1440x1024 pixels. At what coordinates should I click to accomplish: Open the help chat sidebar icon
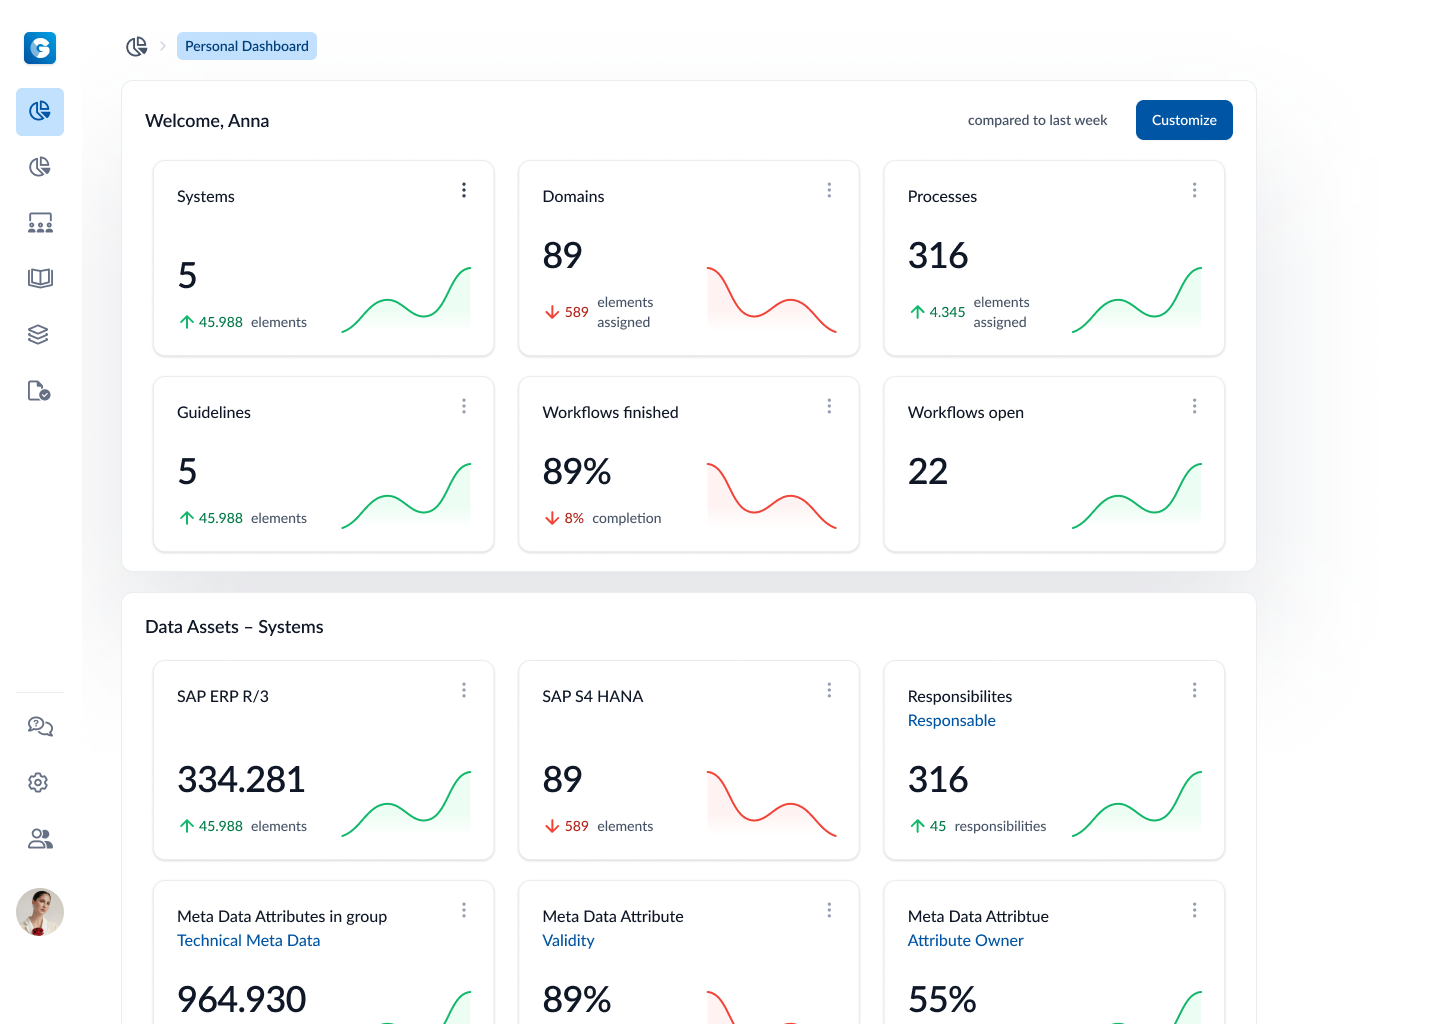click(40, 727)
